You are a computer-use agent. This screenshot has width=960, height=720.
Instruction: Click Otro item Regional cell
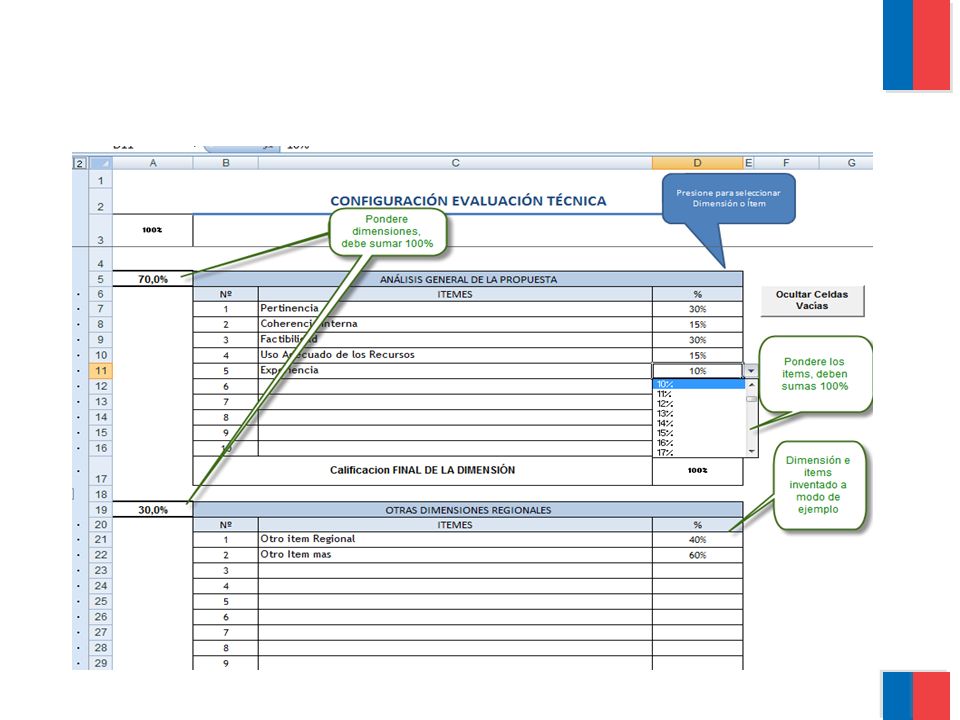tap(455, 539)
